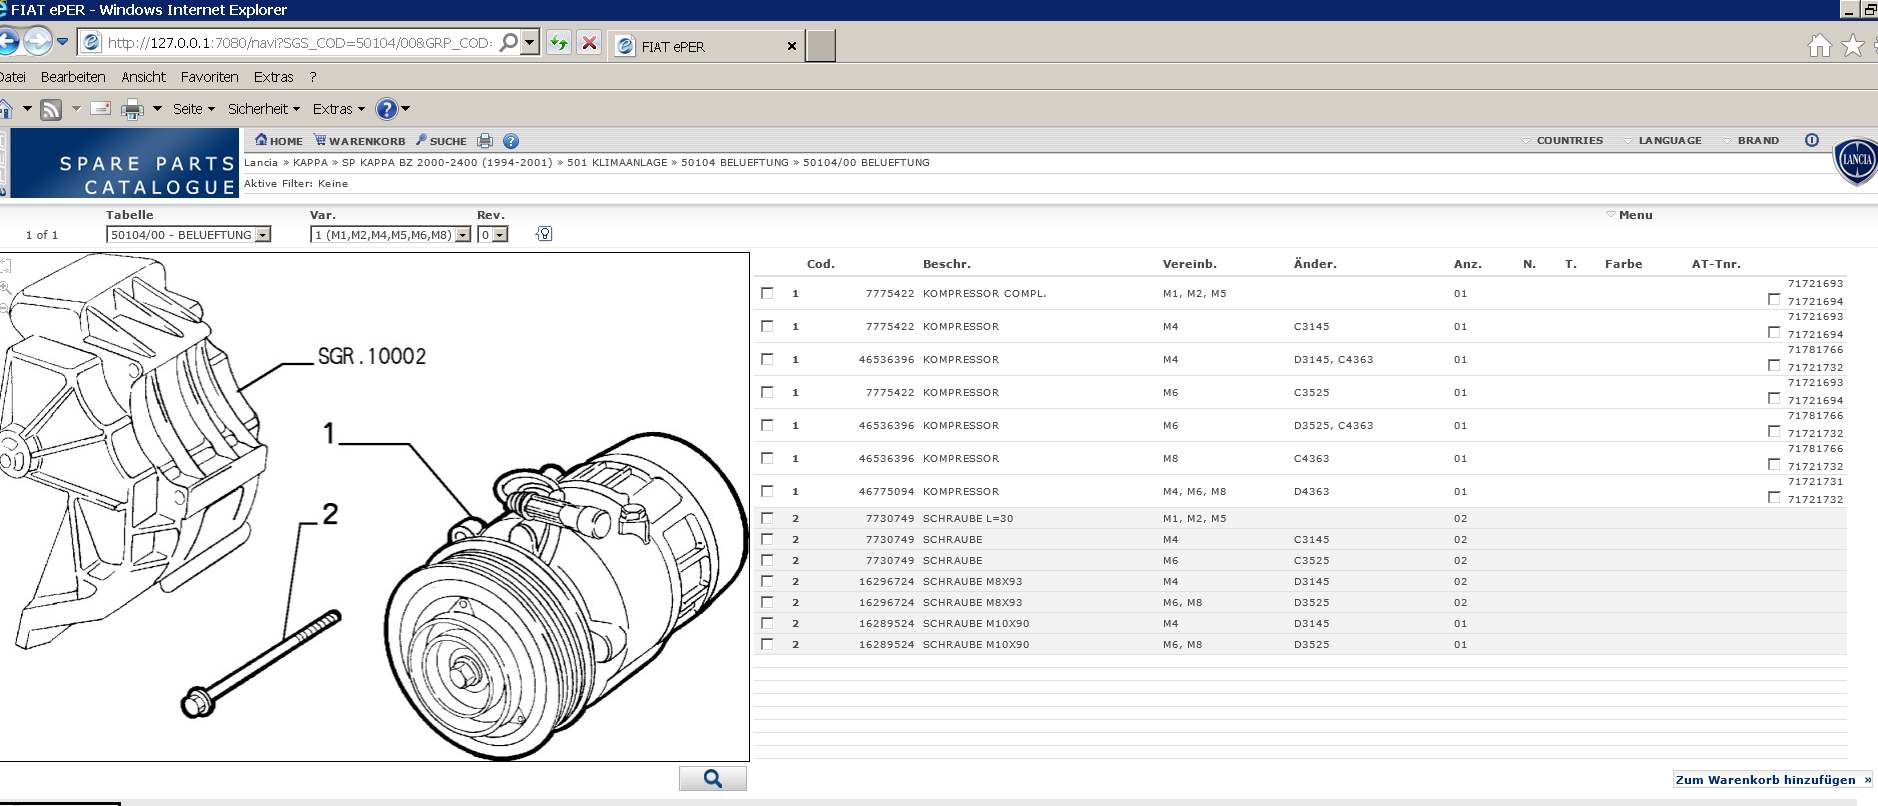1878x806 pixels.
Task: Close the FIAT ePER tab
Action: point(792,46)
